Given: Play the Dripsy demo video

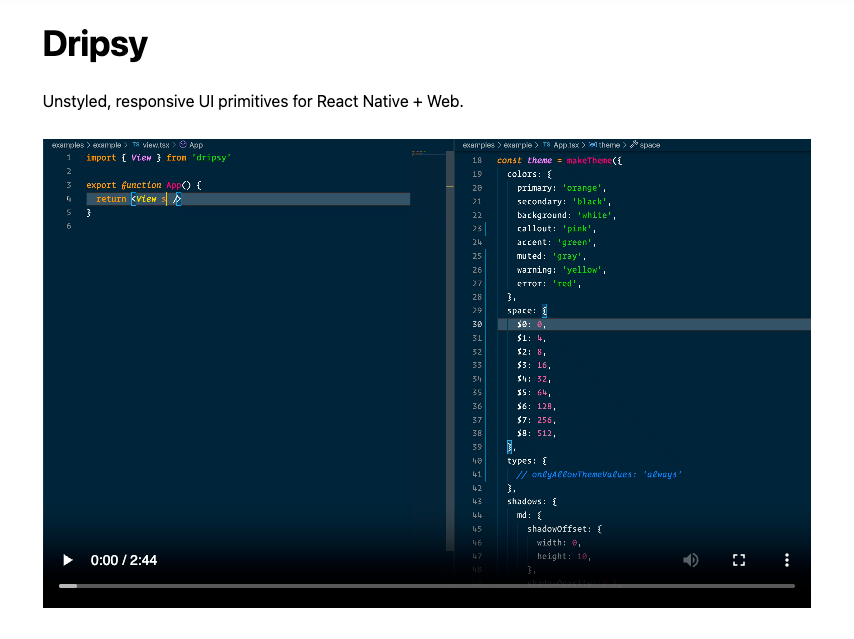Looking at the screenshot, I should (x=68, y=560).
